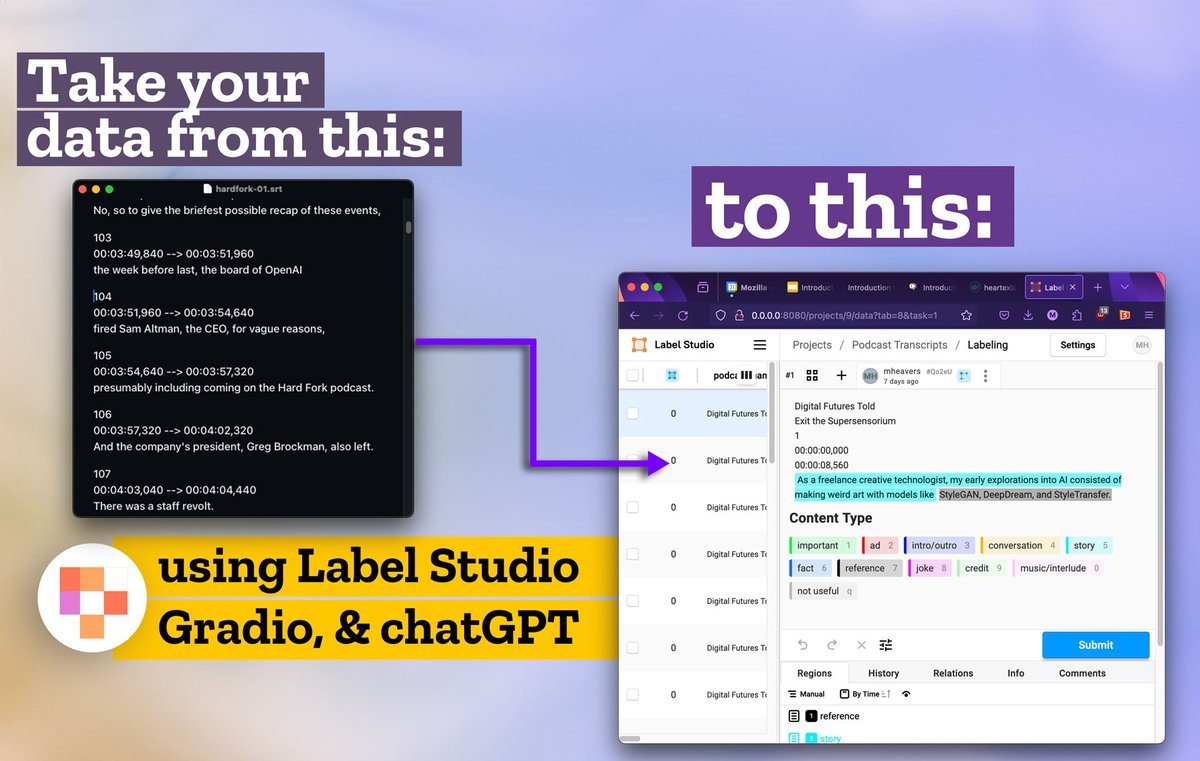
Task: Open the Manual grouping dropdown
Action: [x=806, y=694]
